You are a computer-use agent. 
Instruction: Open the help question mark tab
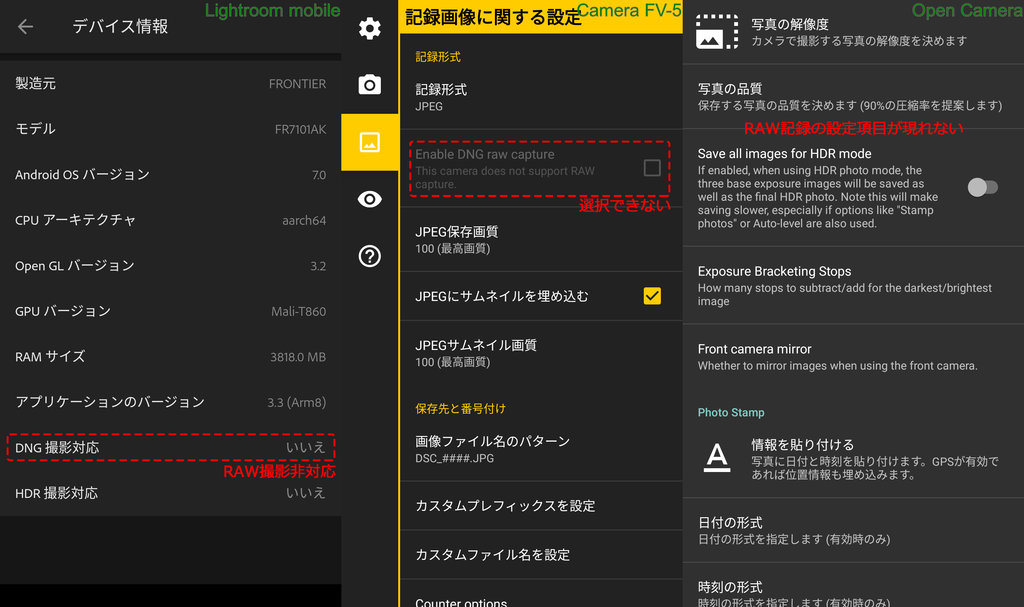coord(370,255)
